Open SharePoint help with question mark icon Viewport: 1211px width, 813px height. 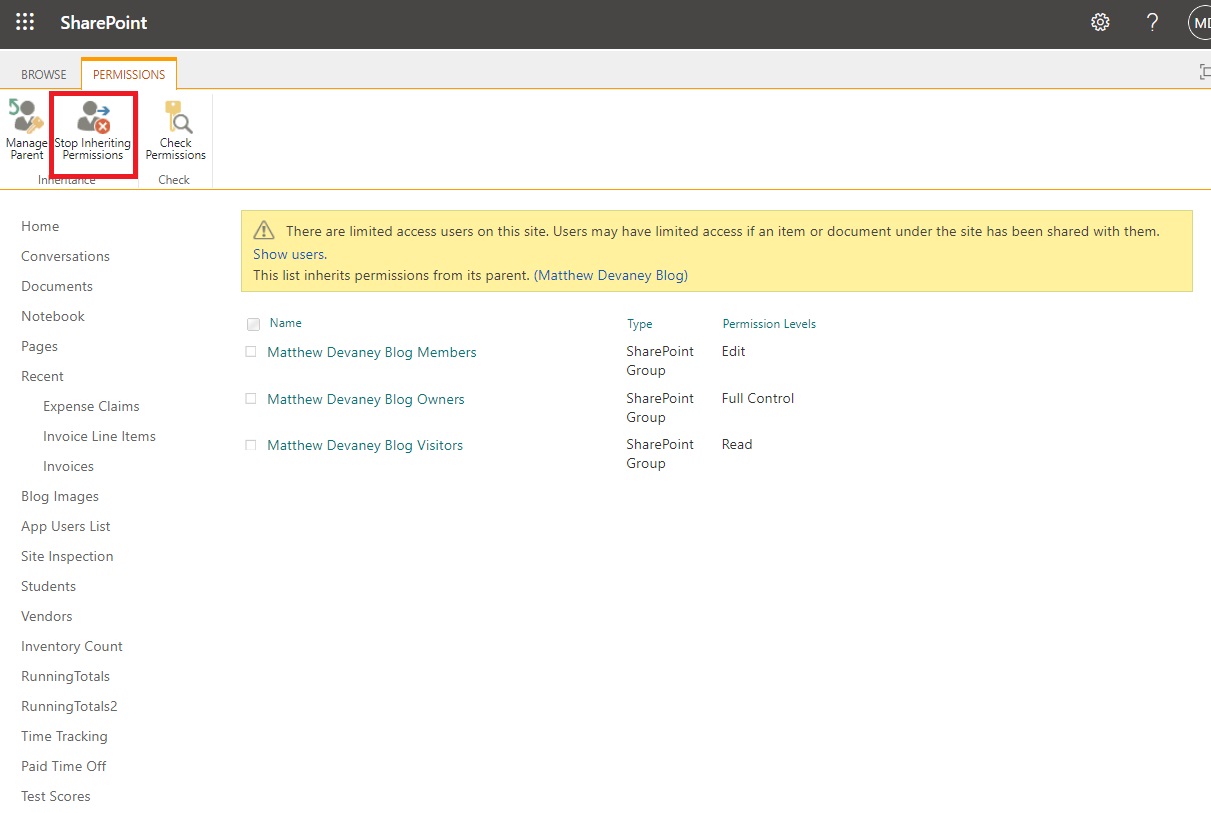point(1152,21)
